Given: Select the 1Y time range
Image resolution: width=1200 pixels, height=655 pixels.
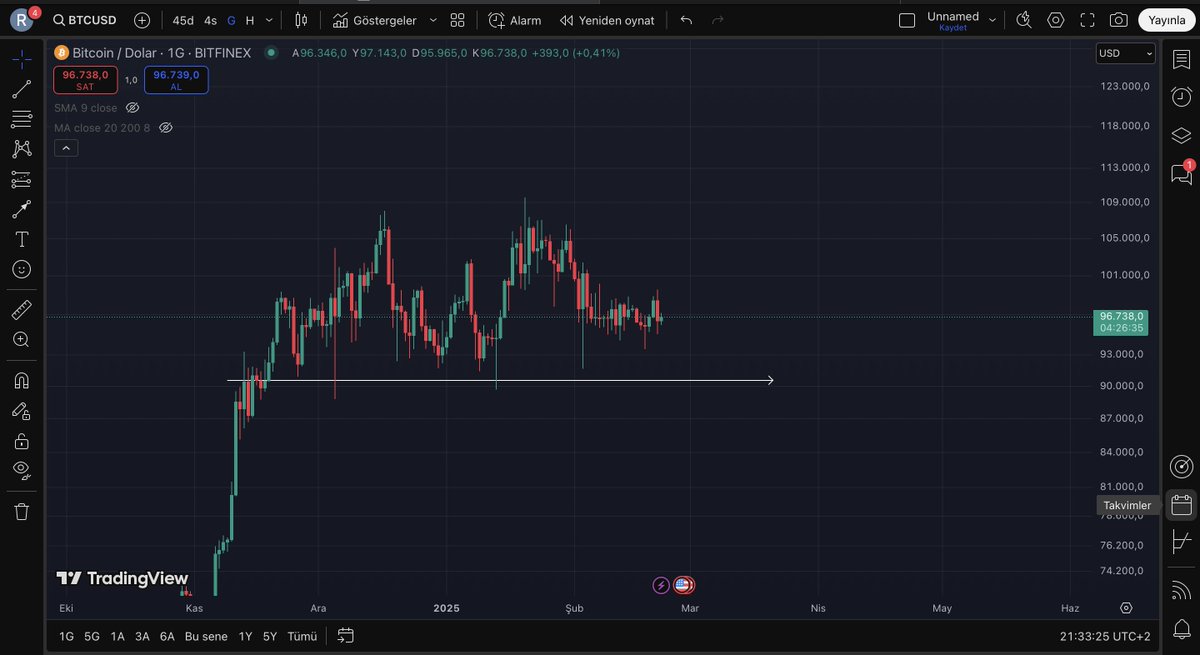Looking at the screenshot, I should pyautogui.click(x=245, y=636).
